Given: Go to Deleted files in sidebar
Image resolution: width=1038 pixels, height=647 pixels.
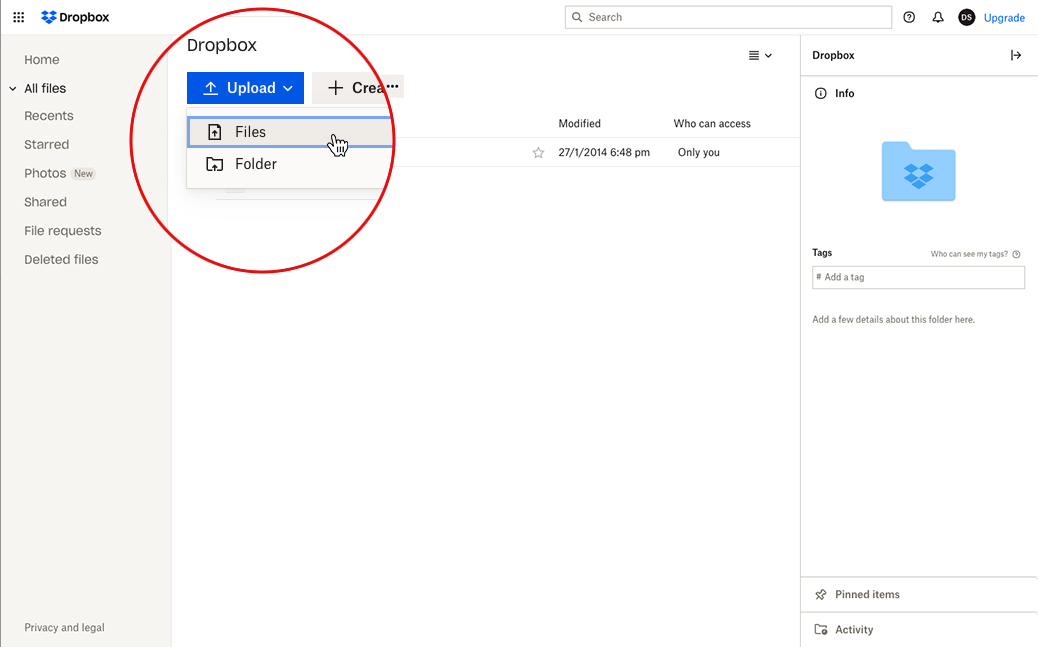Looking at the screenshot, I should click(x=61, y=259).
